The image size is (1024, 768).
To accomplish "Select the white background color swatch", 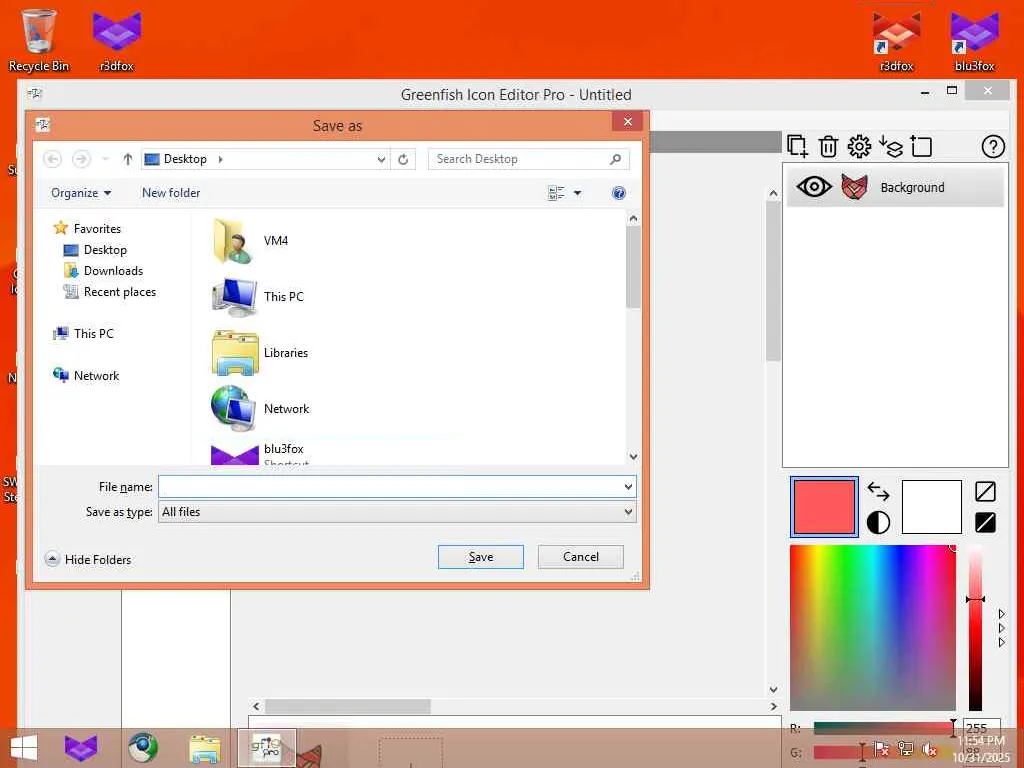I will [931, 507].
